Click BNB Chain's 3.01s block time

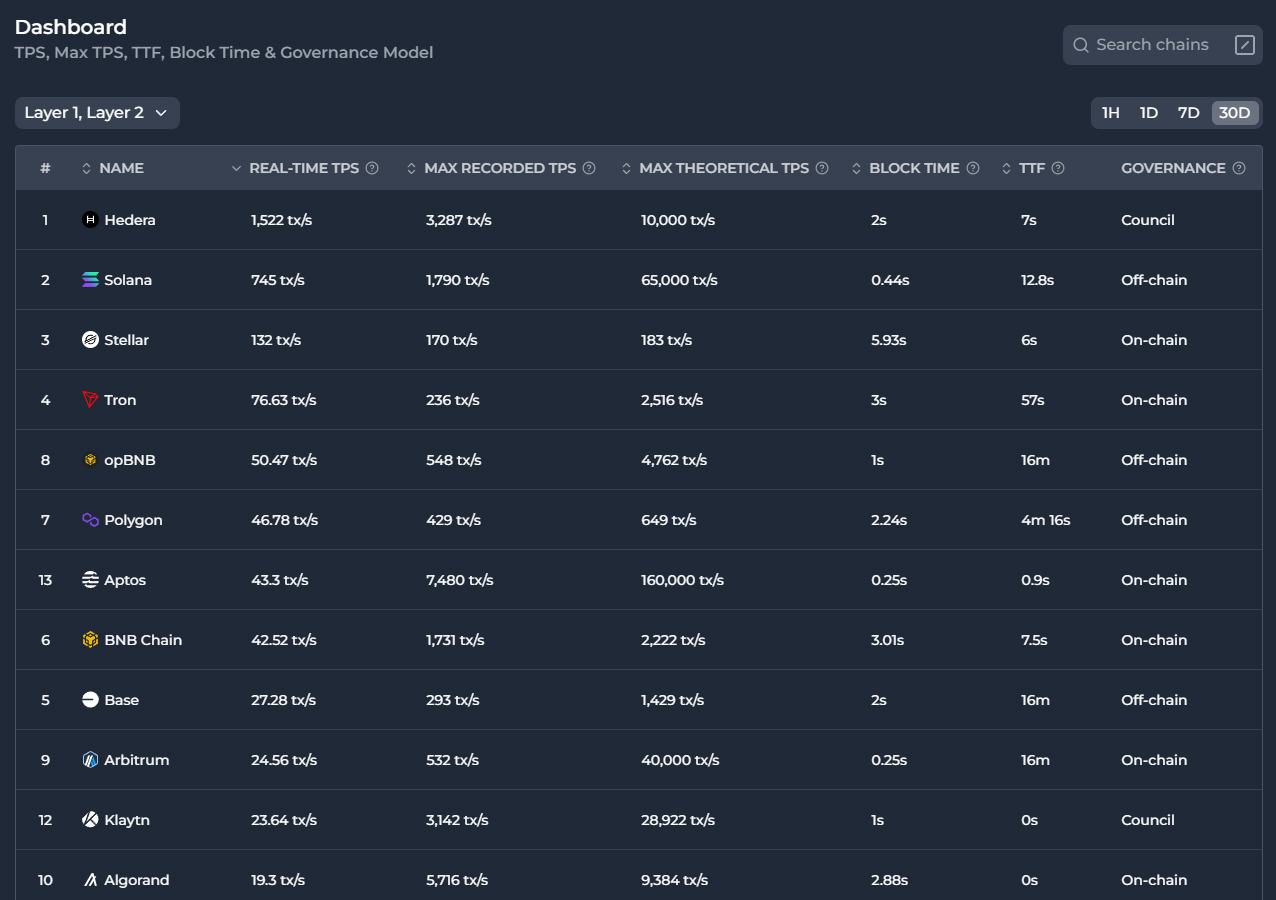click(x=887, y=640)
